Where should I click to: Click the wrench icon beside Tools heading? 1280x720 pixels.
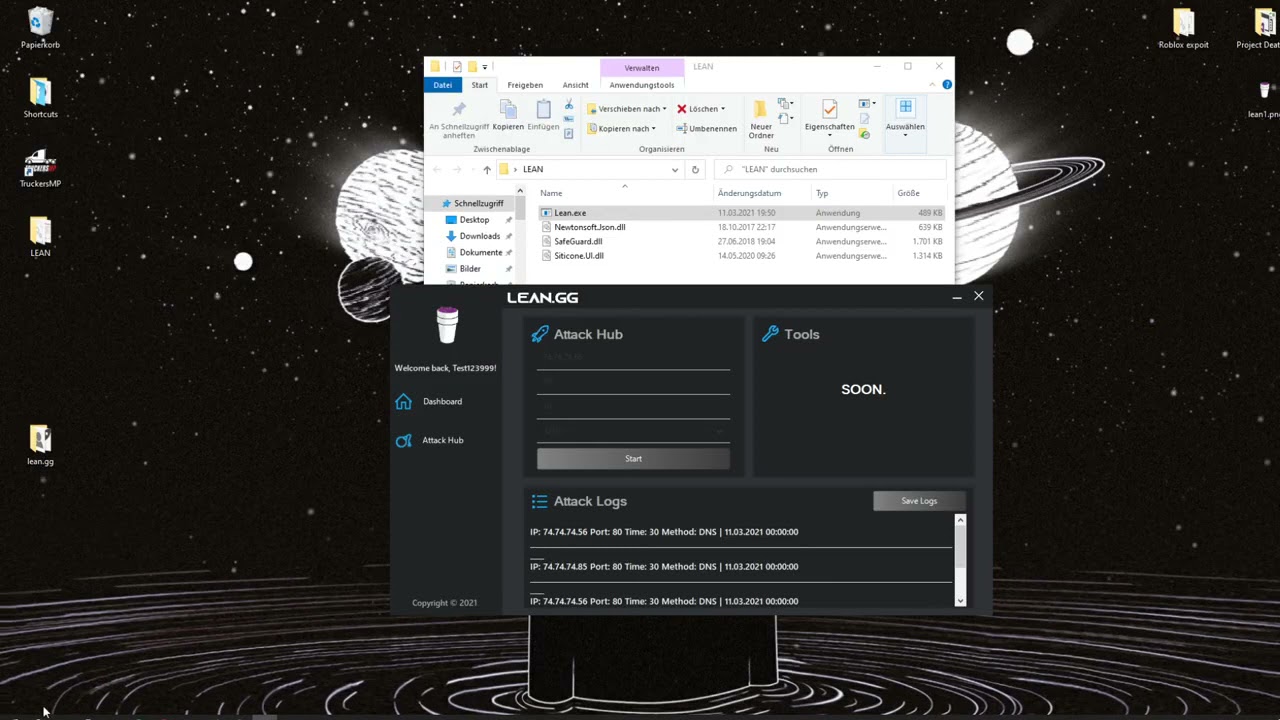(770, 334)
